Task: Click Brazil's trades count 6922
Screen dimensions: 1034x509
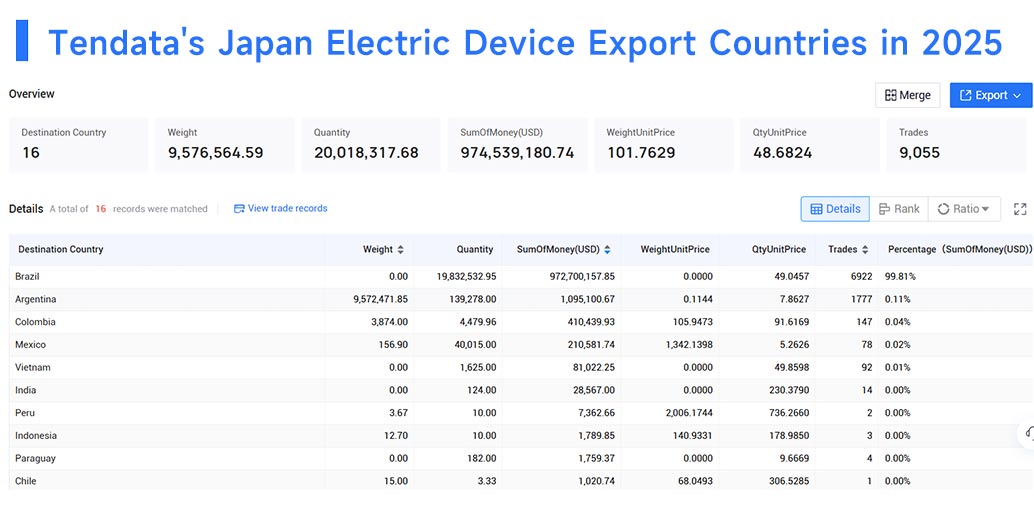Action: (861, 276)
